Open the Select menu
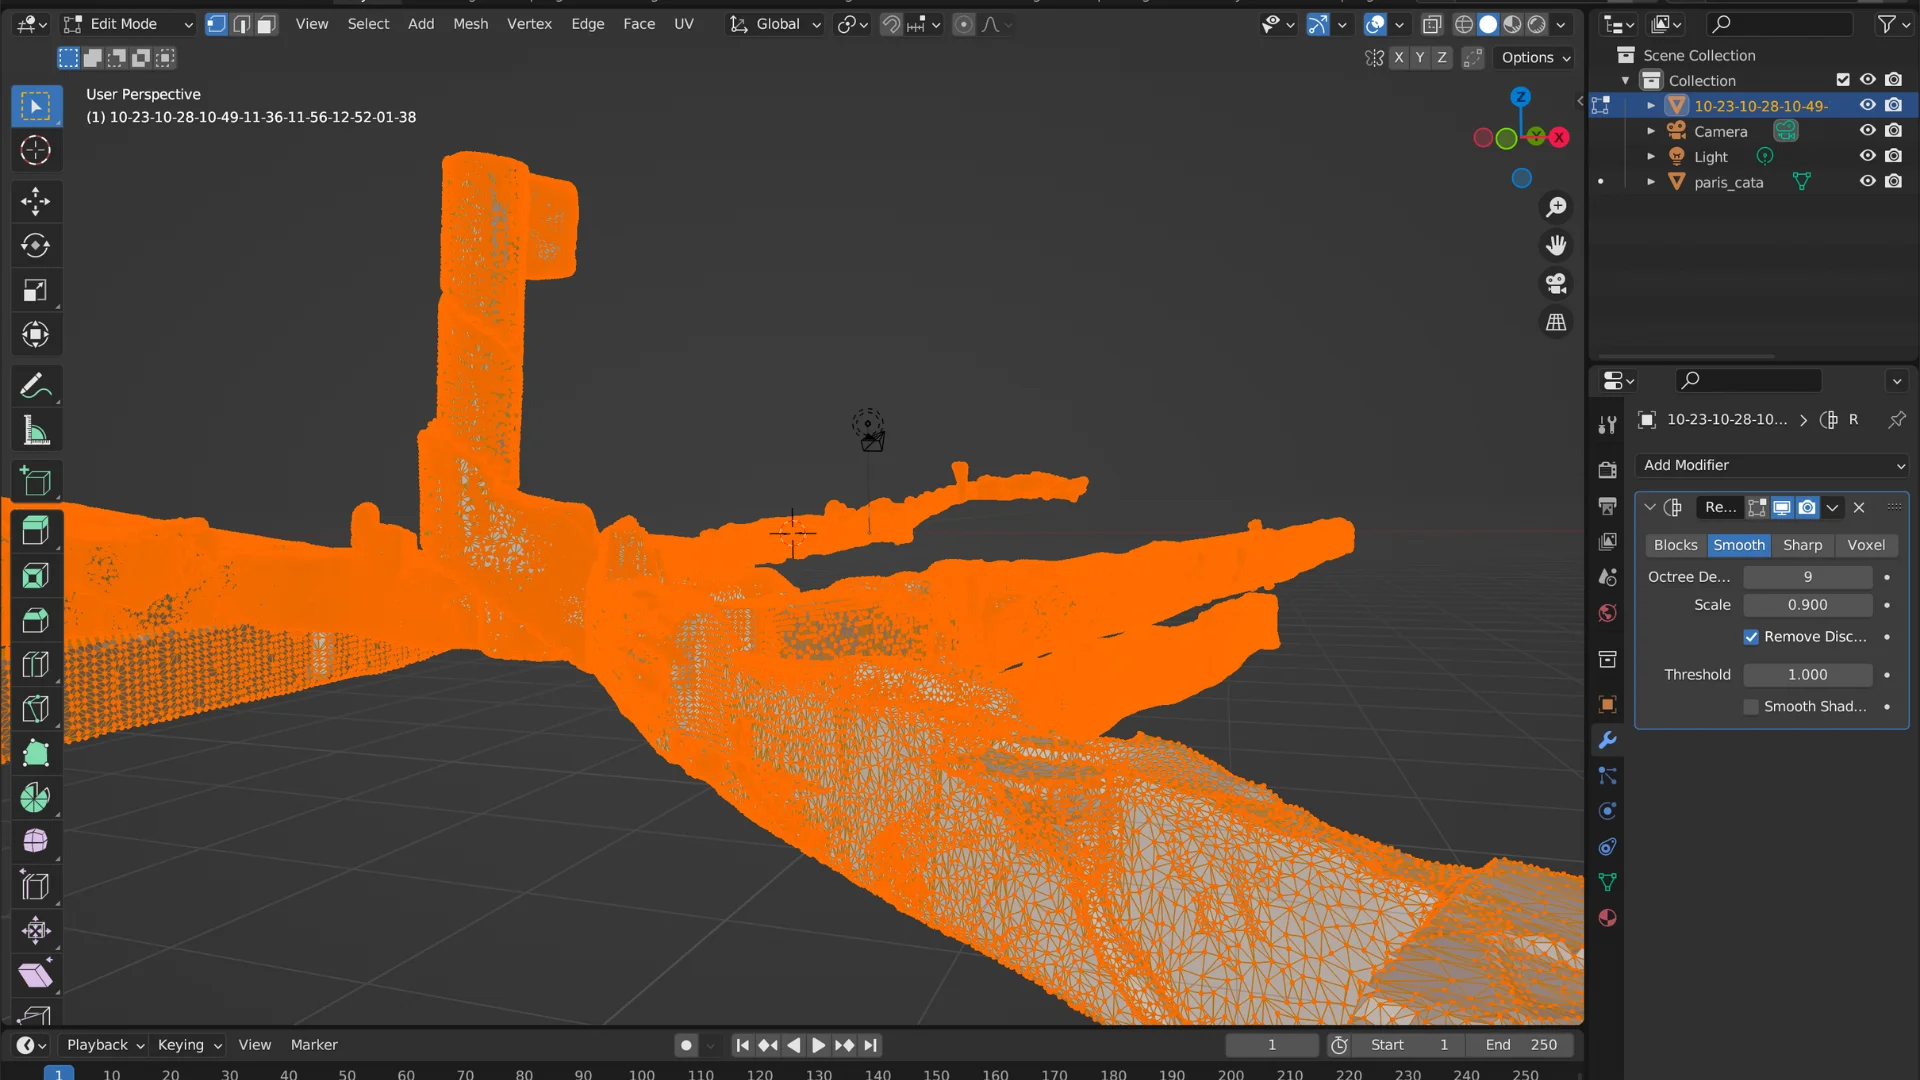 (368, 24)
